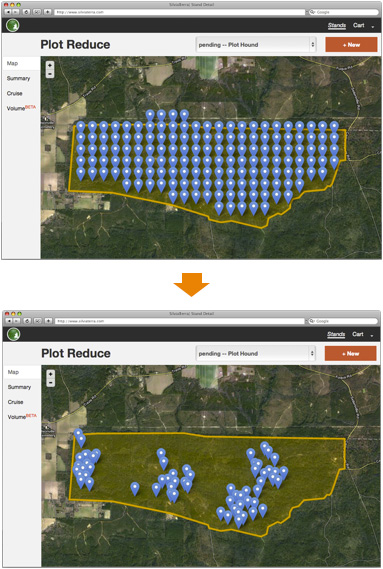Click the green logo in the pin-grid window

point(13,25)
